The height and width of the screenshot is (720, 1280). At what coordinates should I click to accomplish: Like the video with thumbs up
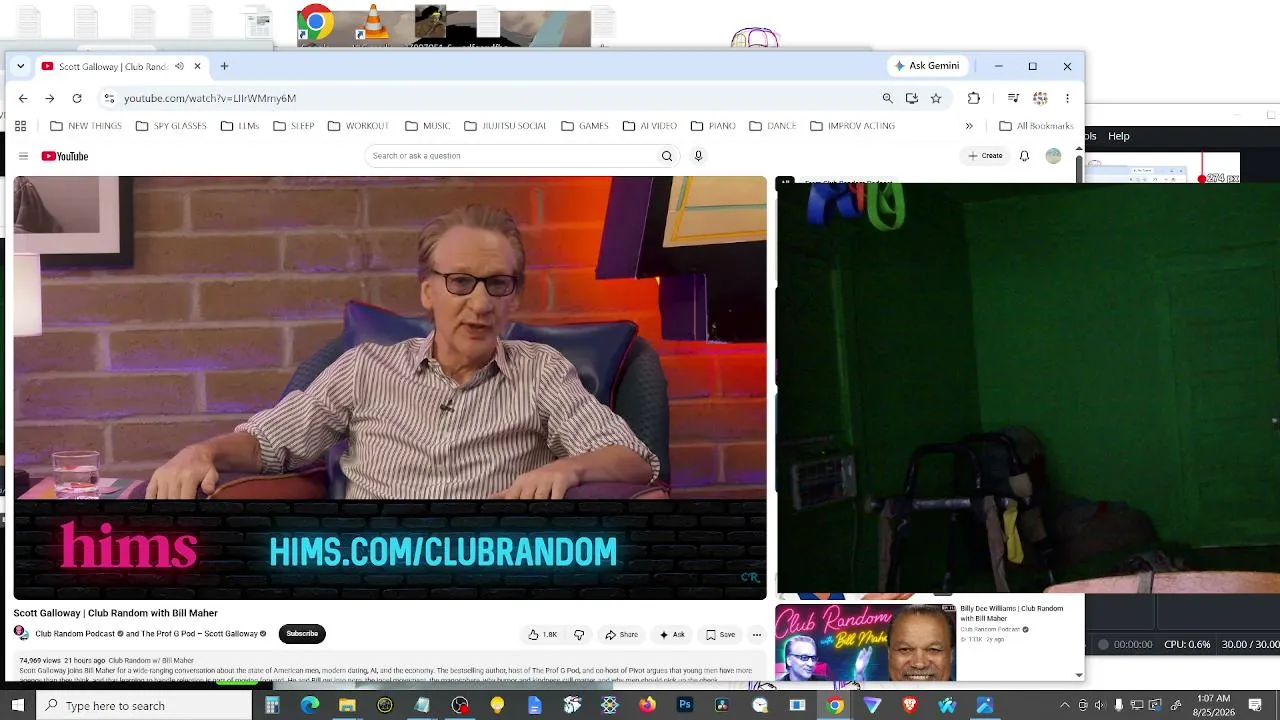coord(543,634)
